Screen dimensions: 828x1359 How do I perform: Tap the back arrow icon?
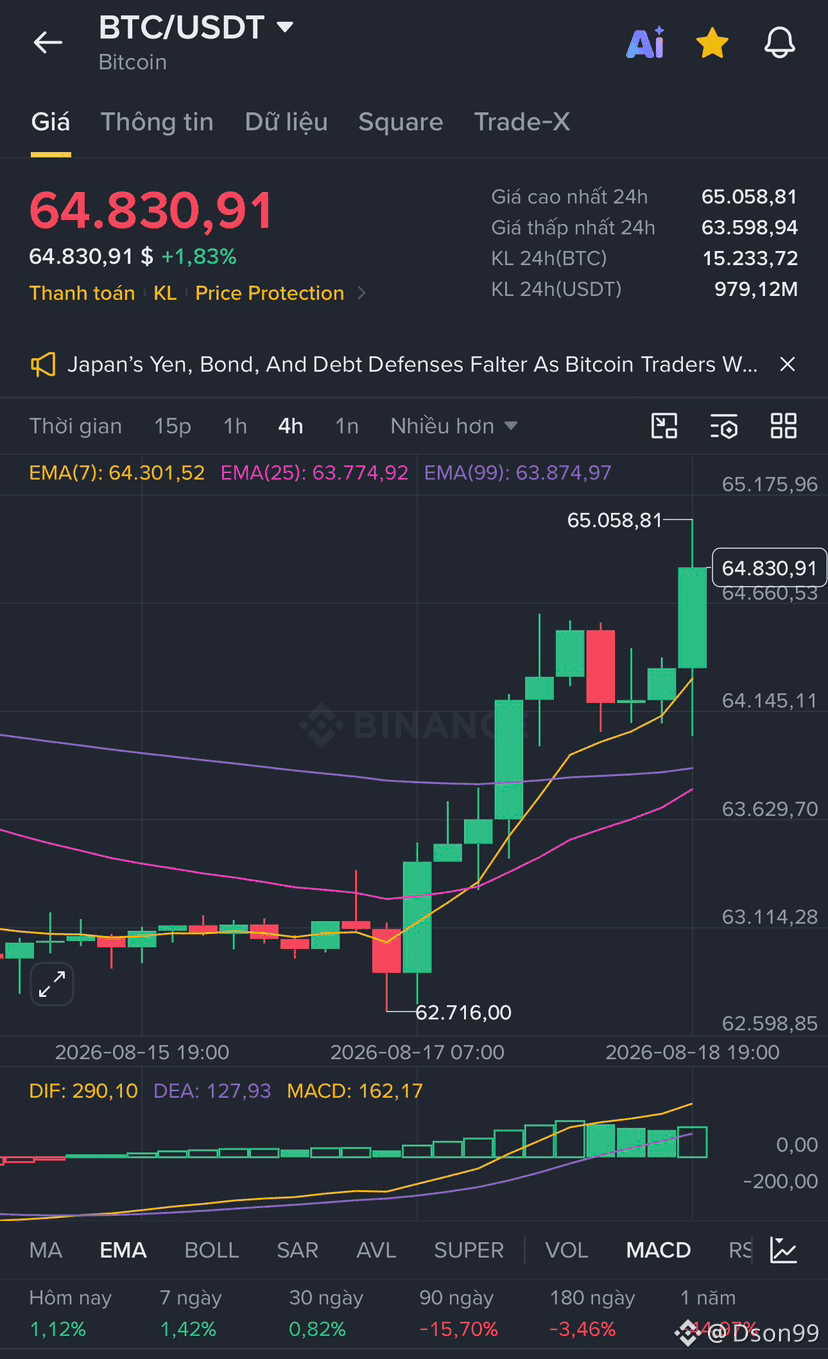click(48, 42)
